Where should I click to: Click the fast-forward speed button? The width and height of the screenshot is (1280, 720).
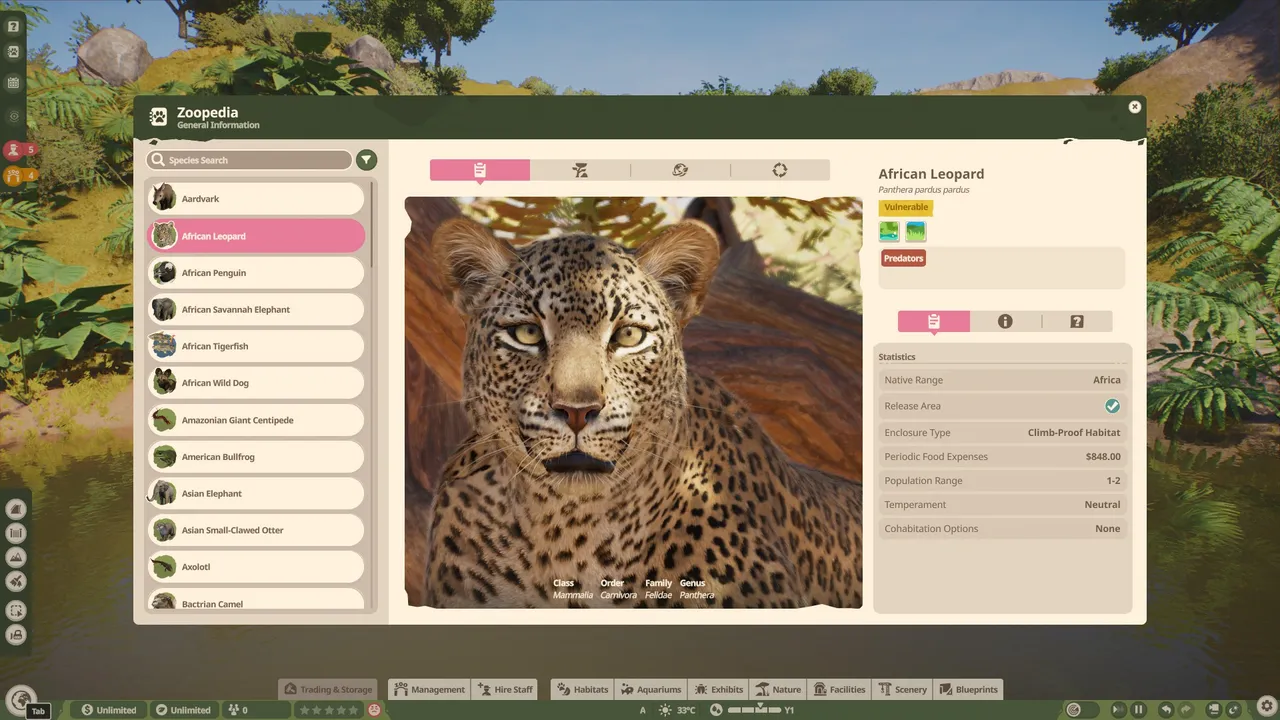1118,710
